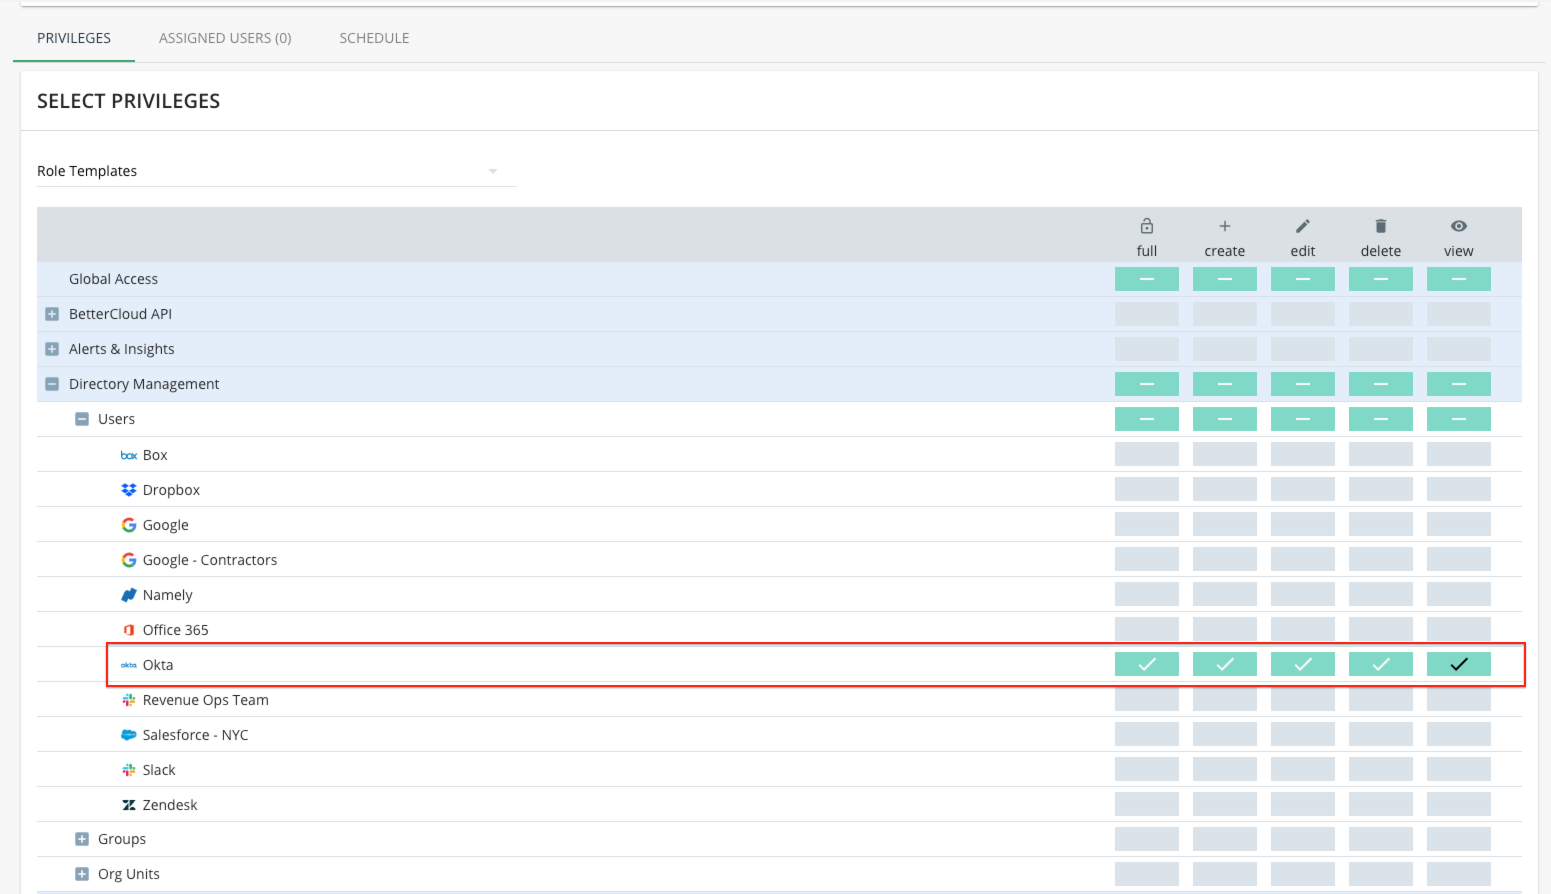Click the Slack icon in the Users list
The width and height of the screenshot is (1551, 894).
pos(128,769)
